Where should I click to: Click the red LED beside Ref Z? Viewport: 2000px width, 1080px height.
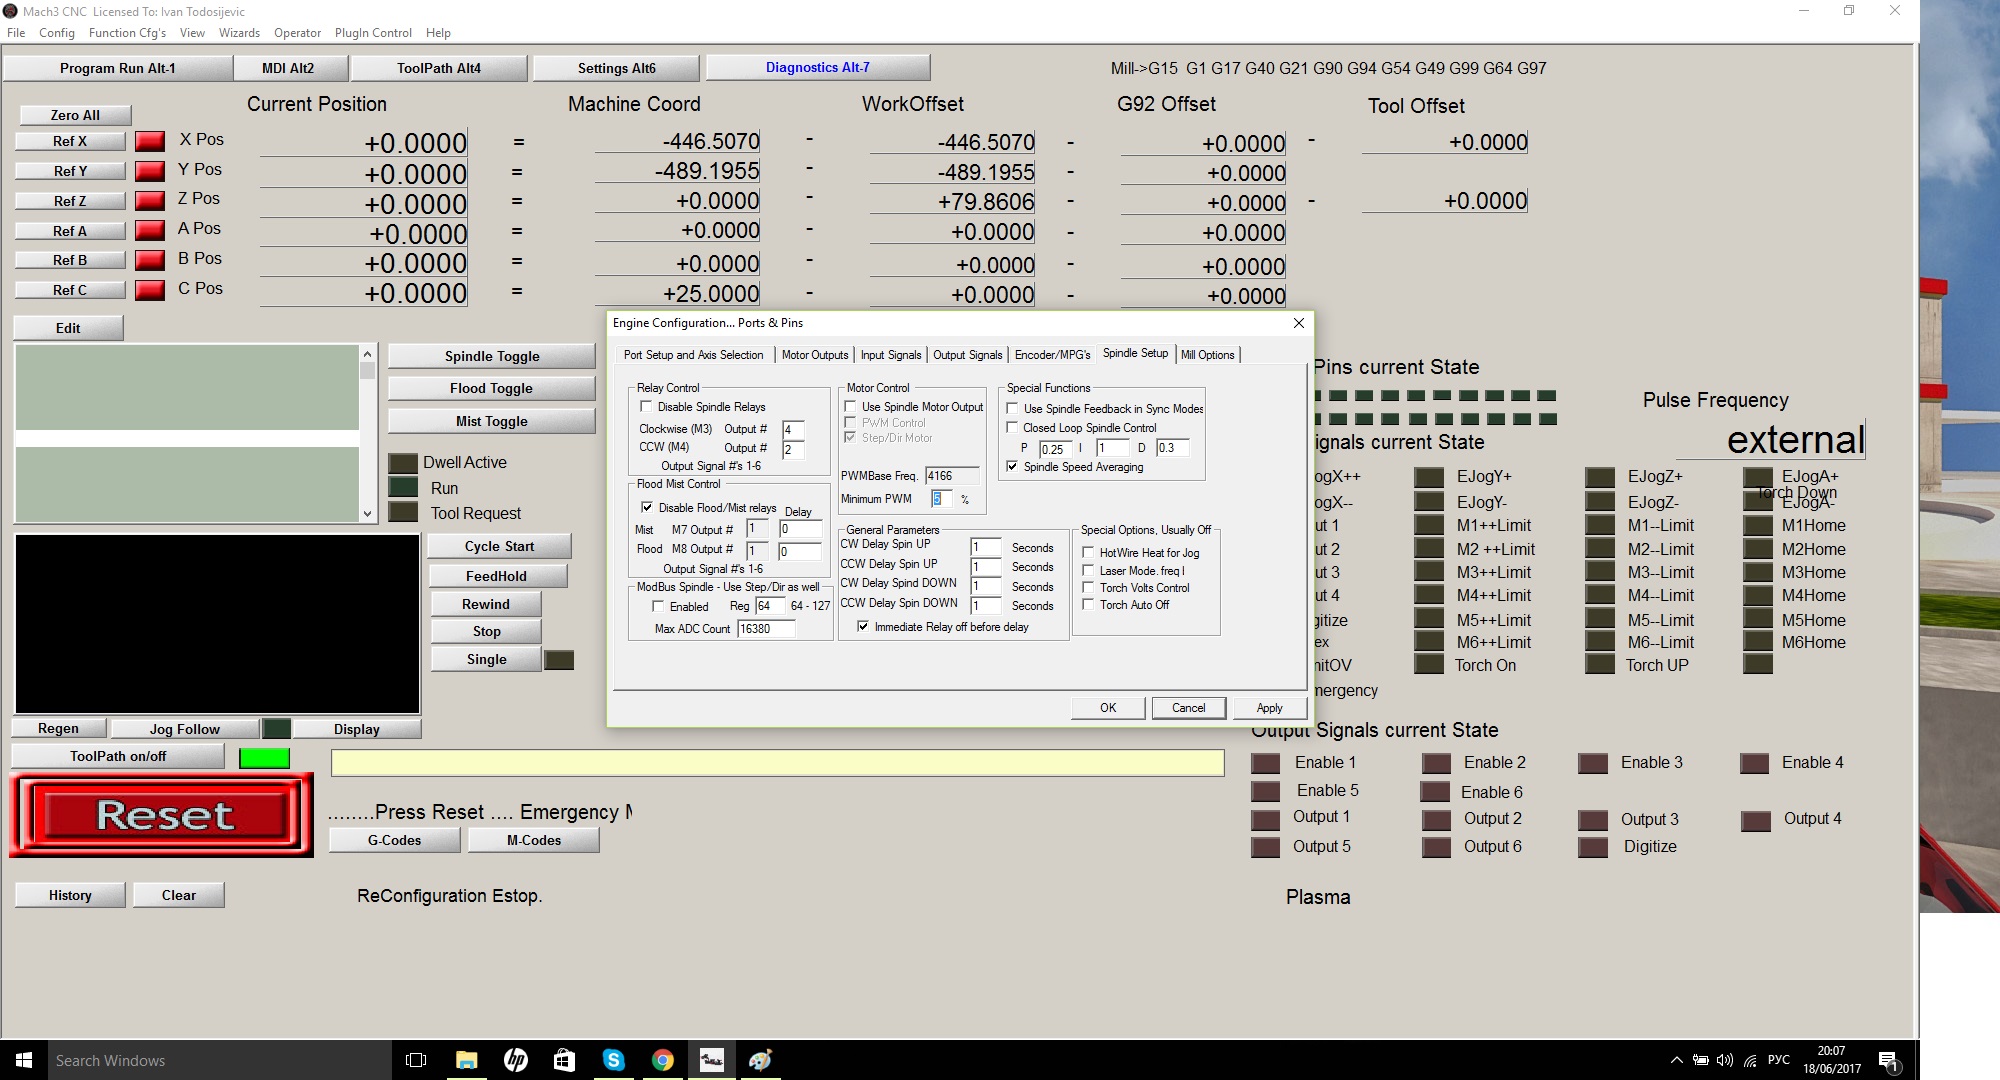click(x=150, y=201)
